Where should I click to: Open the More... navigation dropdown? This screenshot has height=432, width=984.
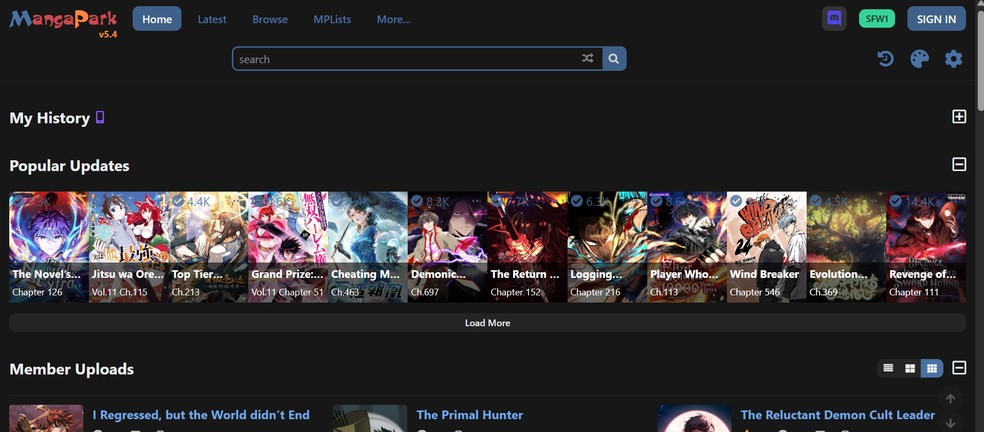point(393,19)
